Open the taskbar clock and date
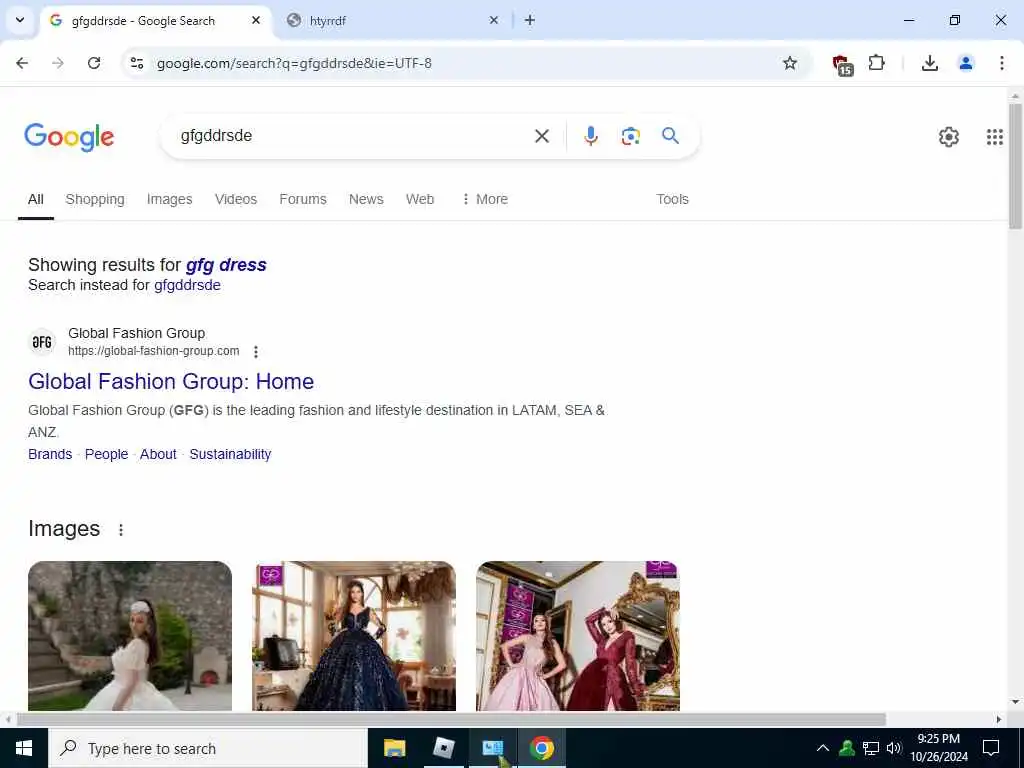 [x=939, y=748]
